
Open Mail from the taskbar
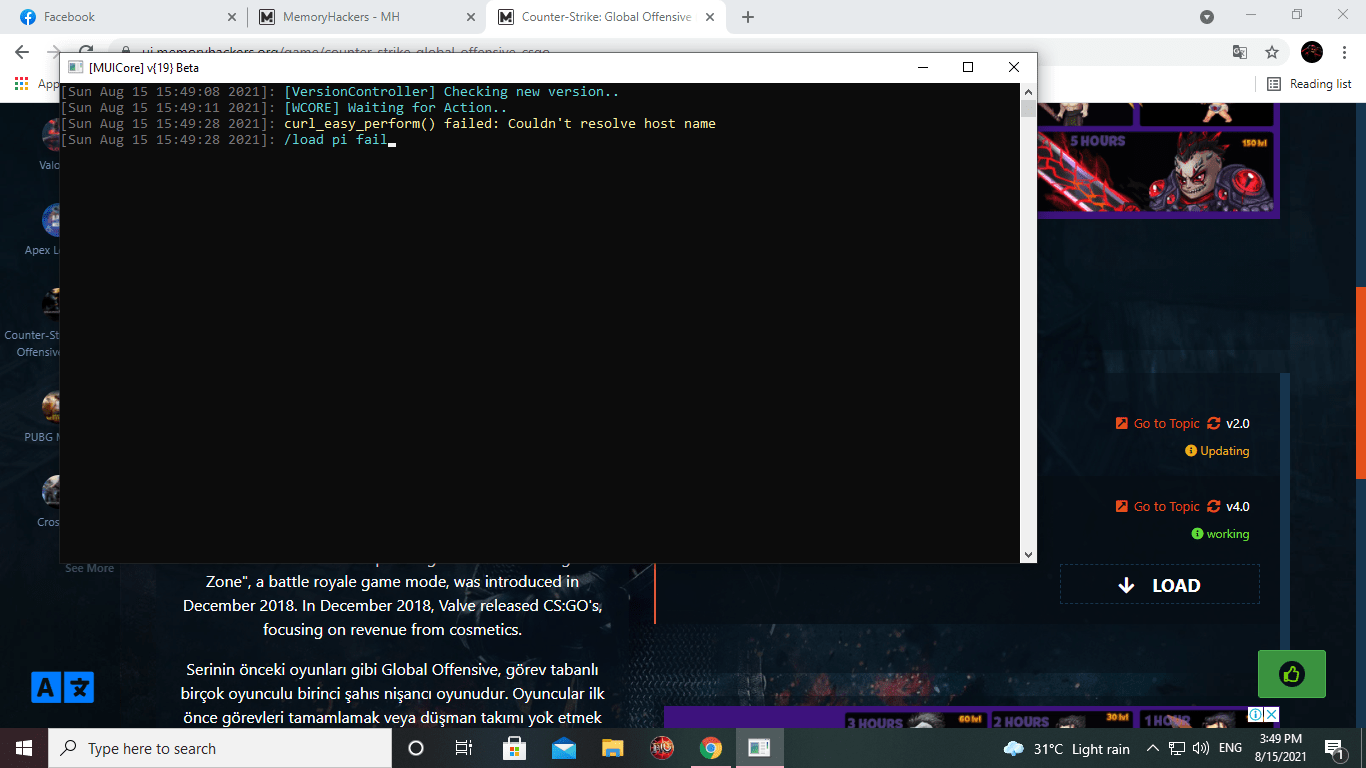[563, 748]
